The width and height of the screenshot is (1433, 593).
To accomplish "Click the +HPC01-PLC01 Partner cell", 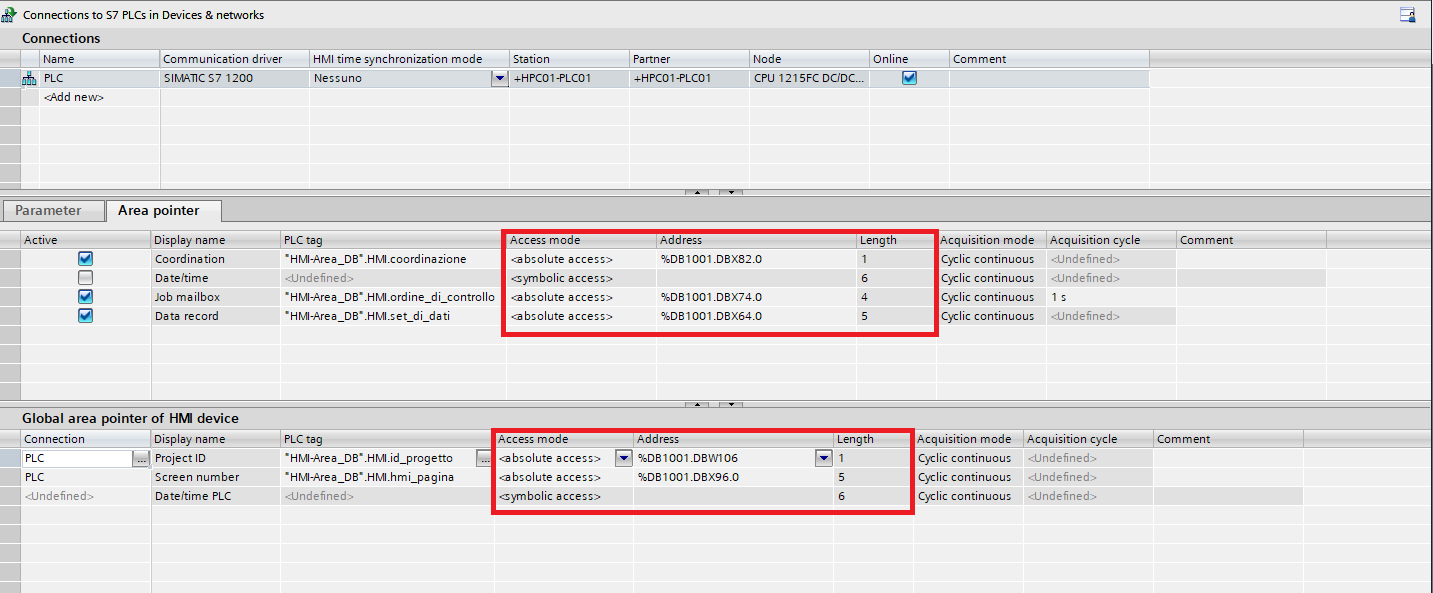I will pyautogui.click(x=689, y=78).
